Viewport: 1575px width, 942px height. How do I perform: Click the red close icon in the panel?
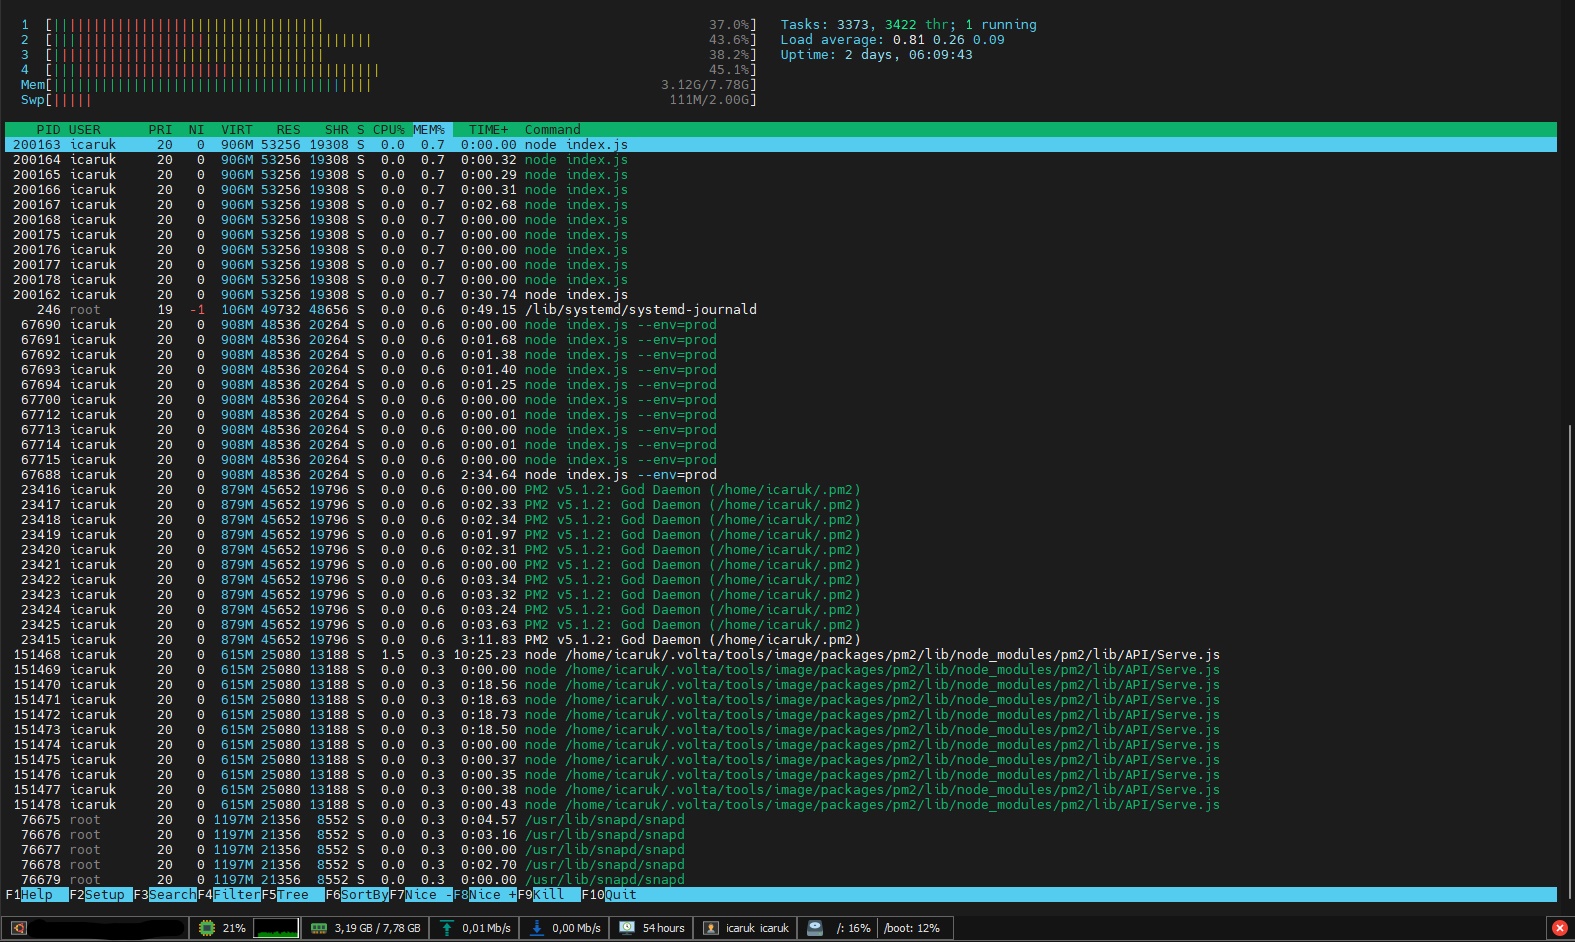1559,928
